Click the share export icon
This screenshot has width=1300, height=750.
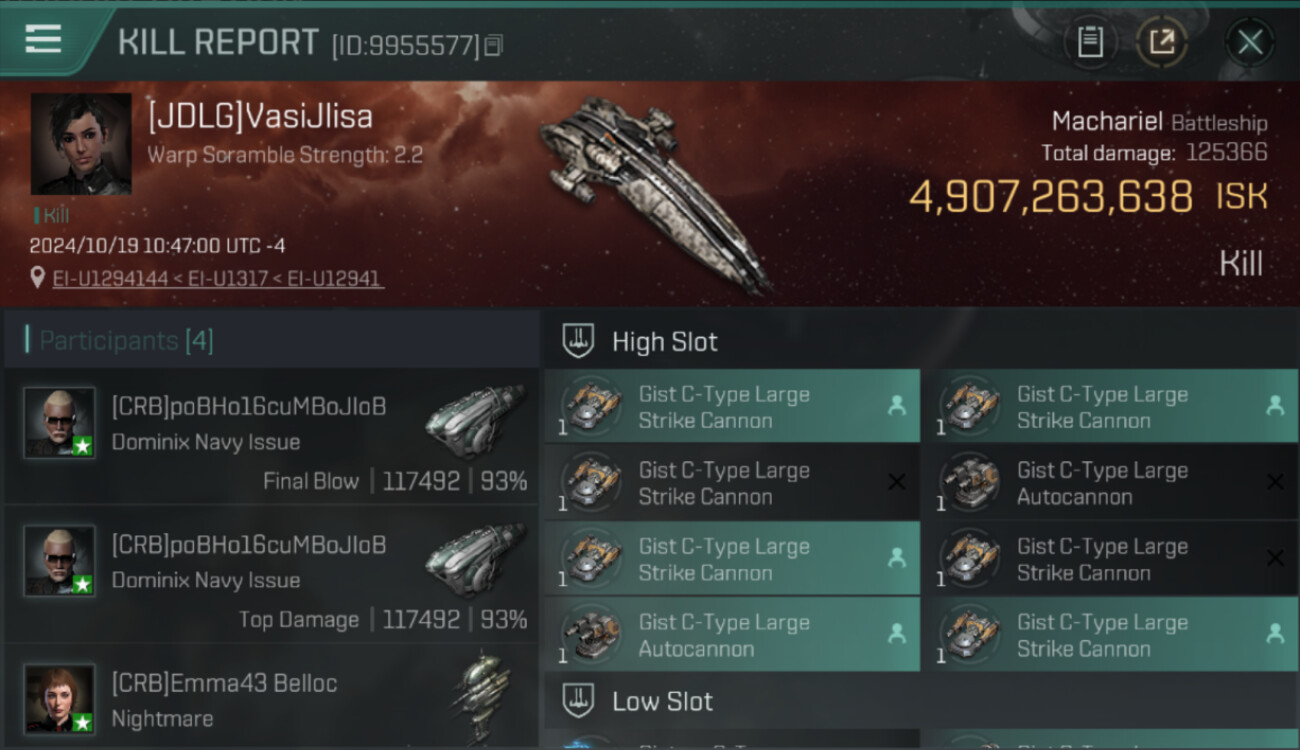click(1161, 42)
